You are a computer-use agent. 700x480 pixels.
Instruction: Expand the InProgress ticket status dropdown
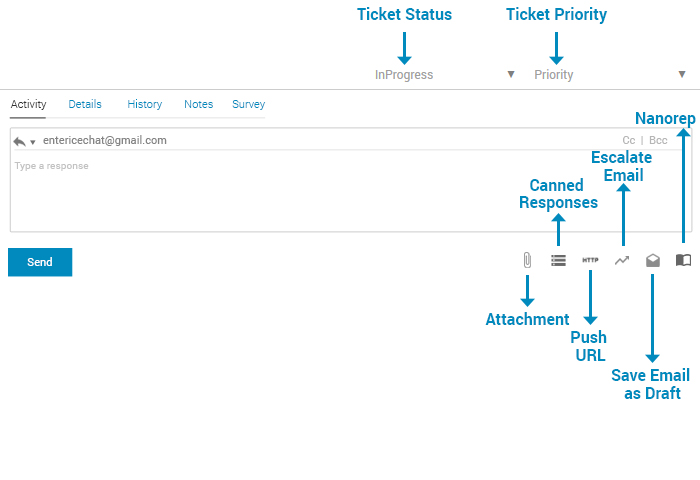(445, 75)
